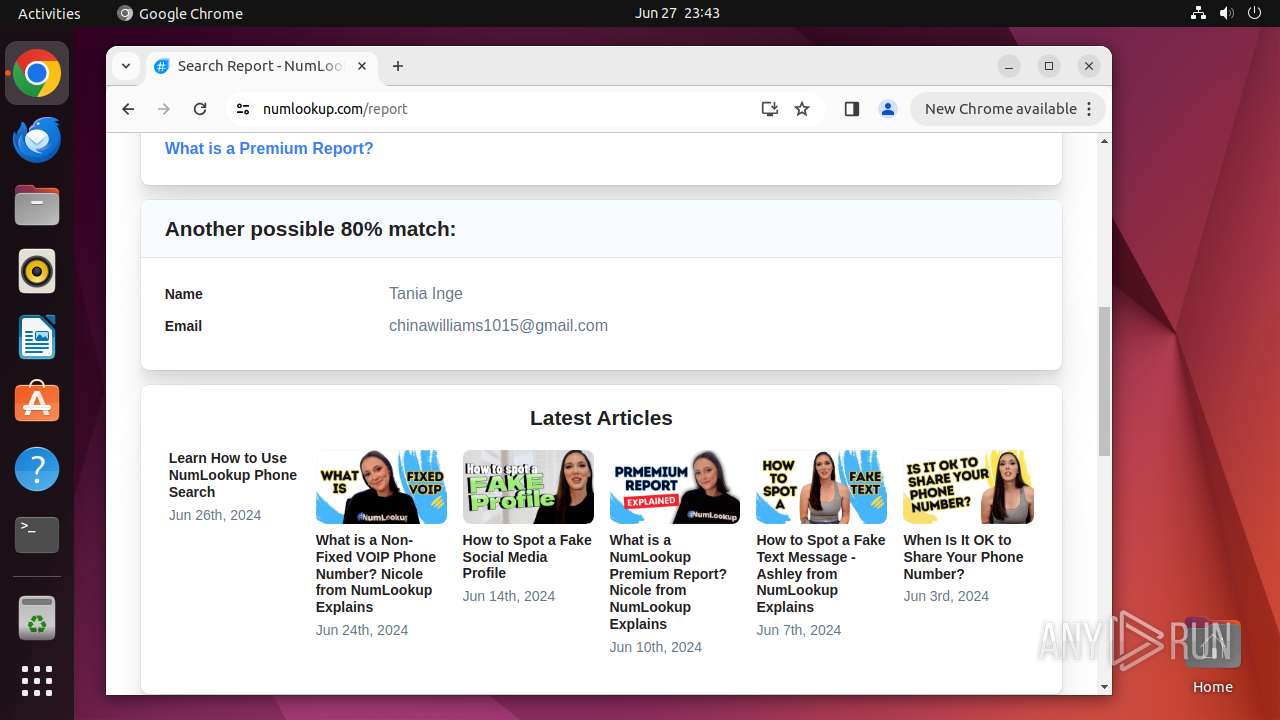Open How to Spot a Fake Text Message article
Image resolution: width=1280 pixels, height=720 pixels.
(821, 573)
